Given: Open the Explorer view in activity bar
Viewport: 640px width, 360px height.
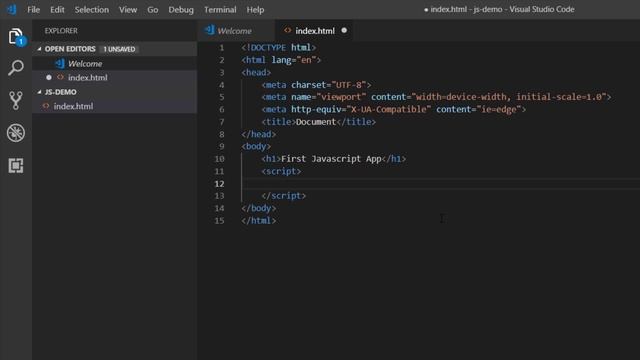Looking at the screenshot, I should coord(16,36).
